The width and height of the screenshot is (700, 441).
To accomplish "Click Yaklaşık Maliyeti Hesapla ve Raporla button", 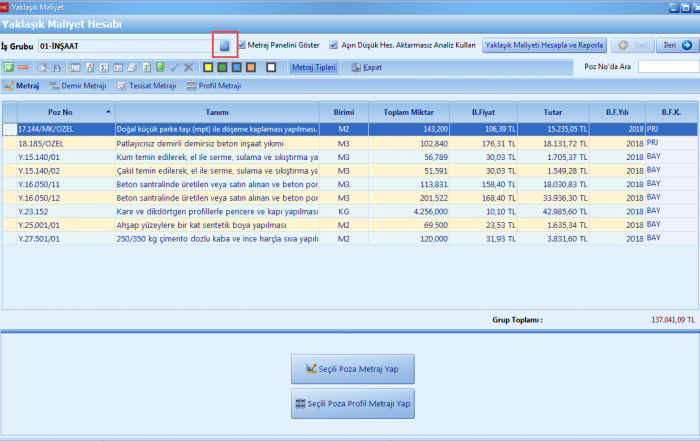I will [x=545, y=45].
